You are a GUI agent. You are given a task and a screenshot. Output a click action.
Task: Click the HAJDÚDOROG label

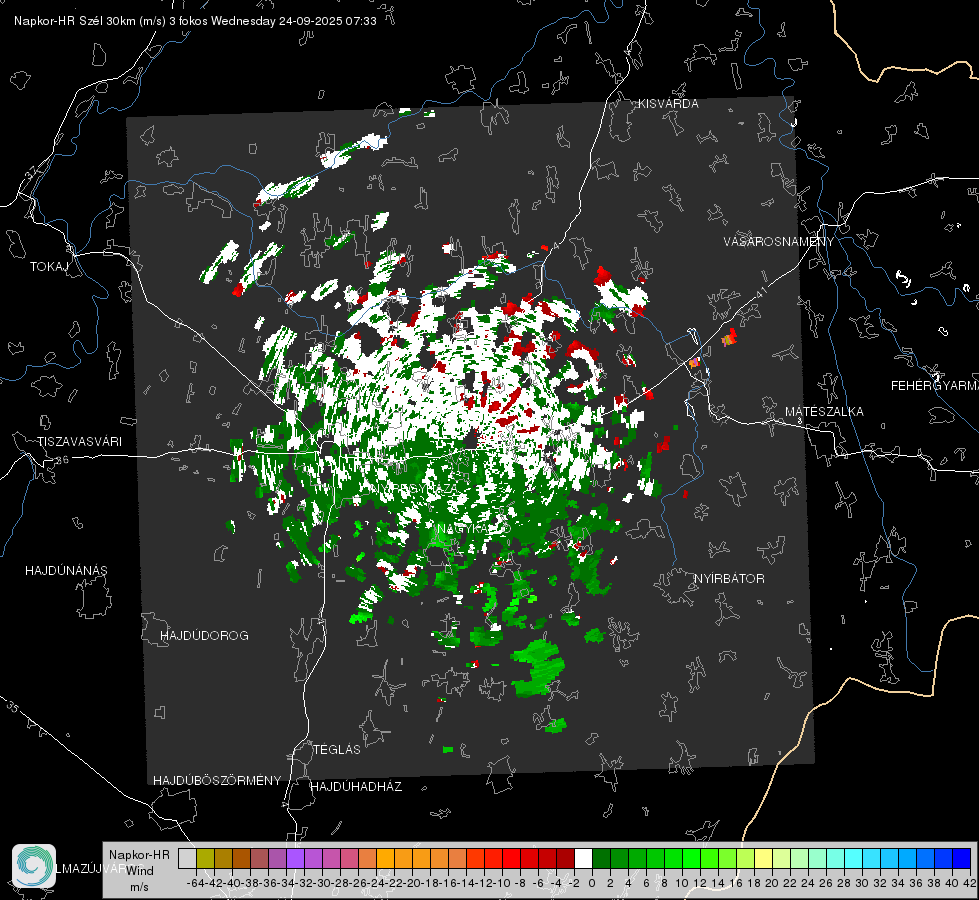pos(204,635)
